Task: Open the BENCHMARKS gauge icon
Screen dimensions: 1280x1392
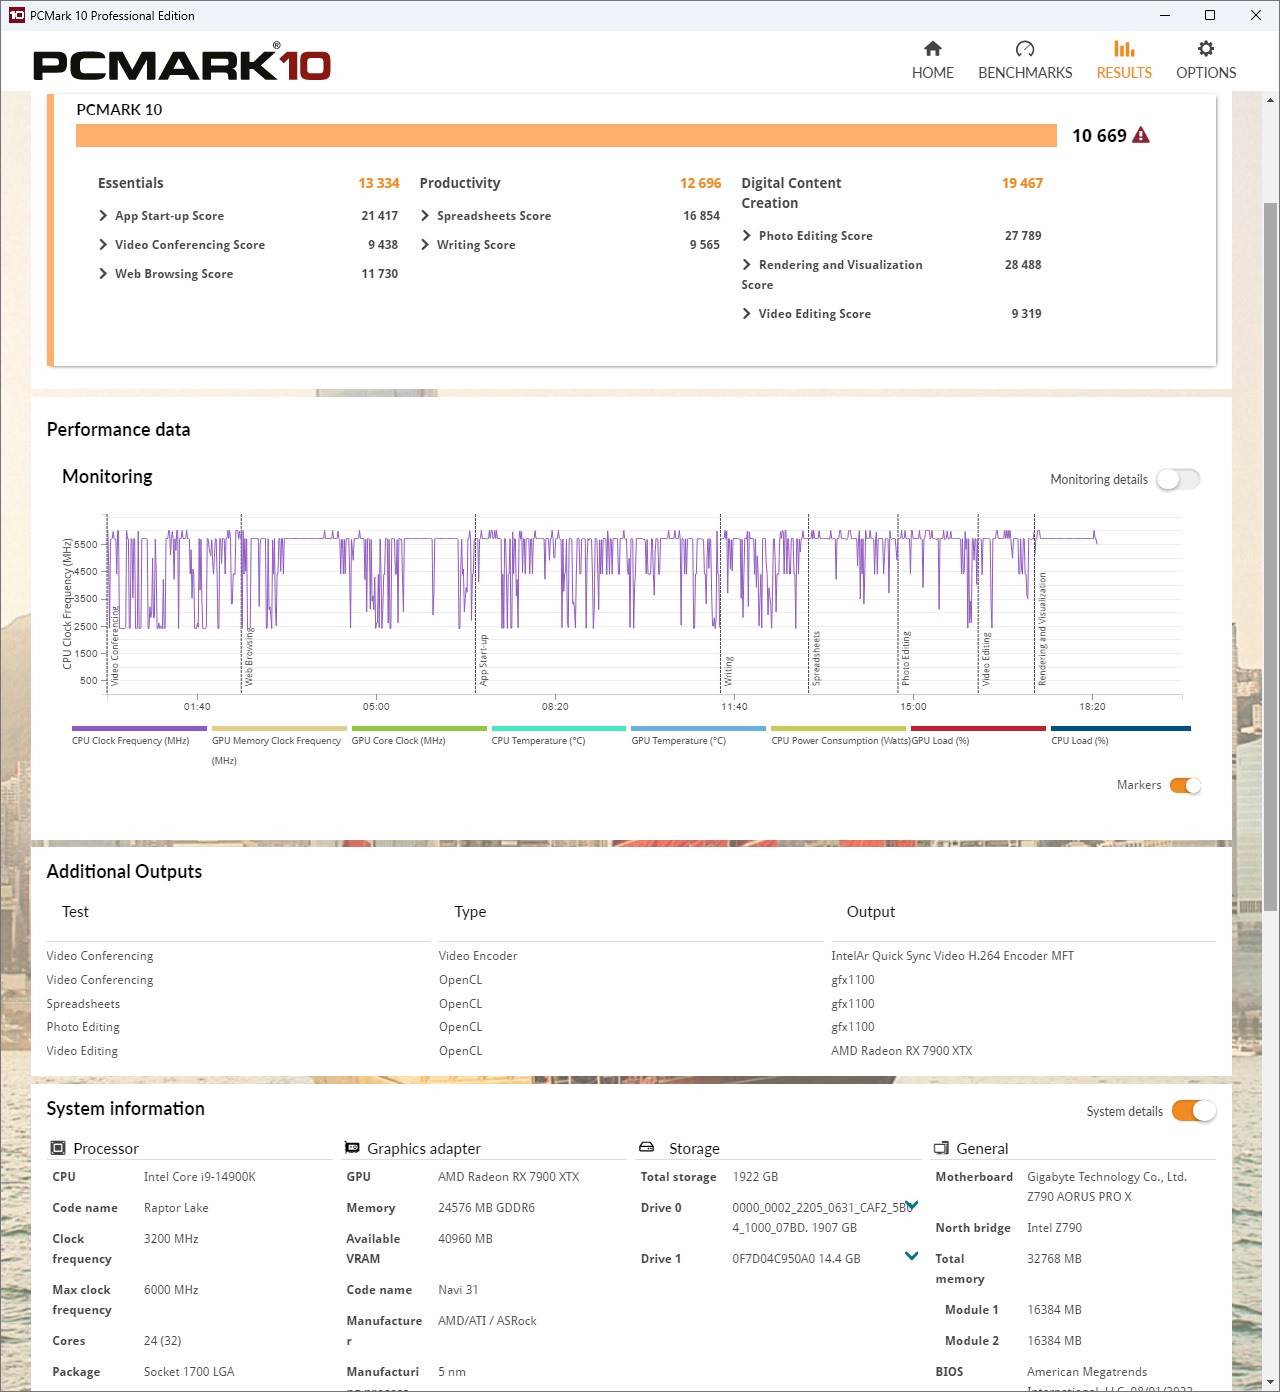Action: click(x=1025, y=49)
